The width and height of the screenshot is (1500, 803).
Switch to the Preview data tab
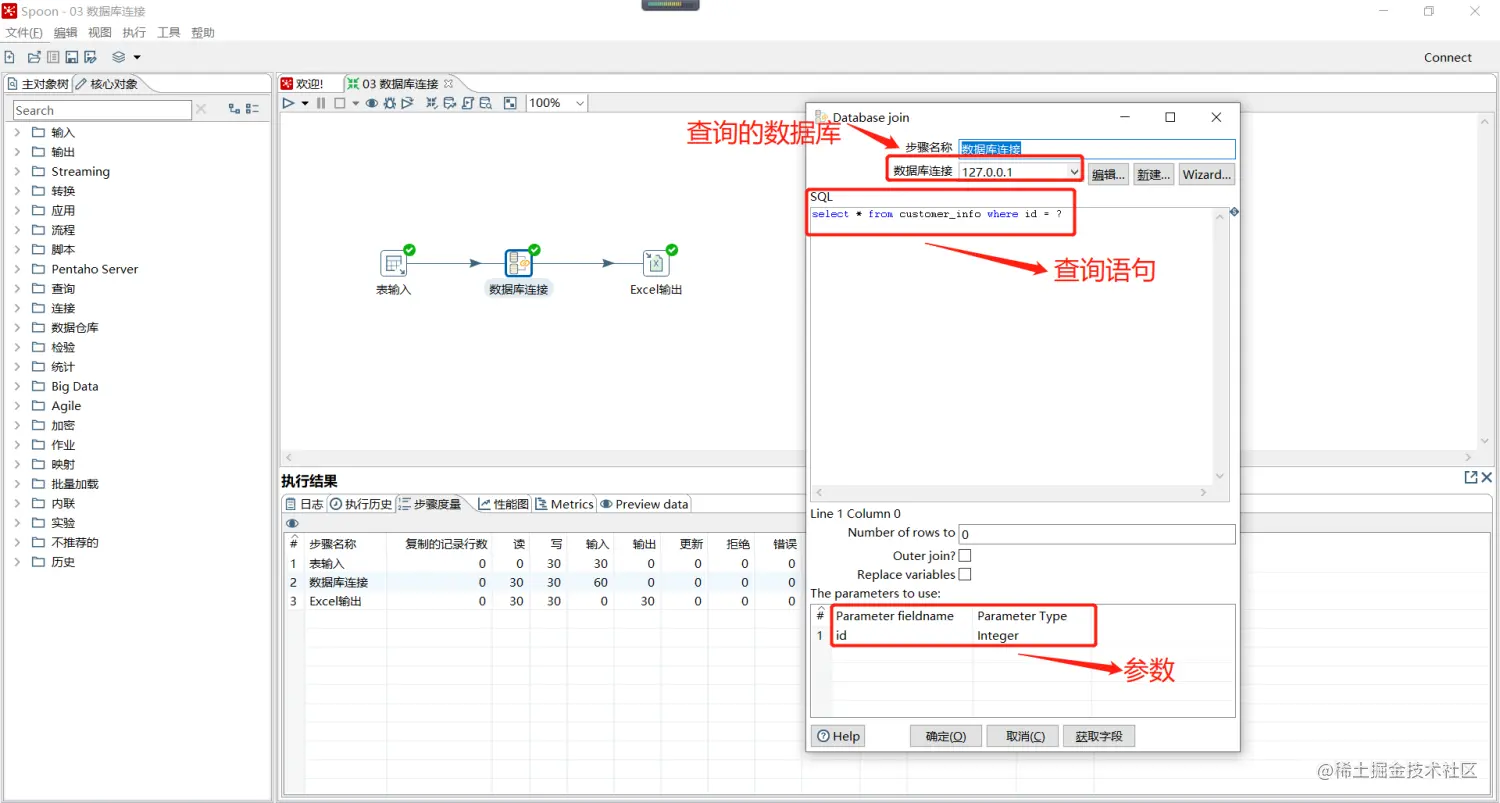644,504
